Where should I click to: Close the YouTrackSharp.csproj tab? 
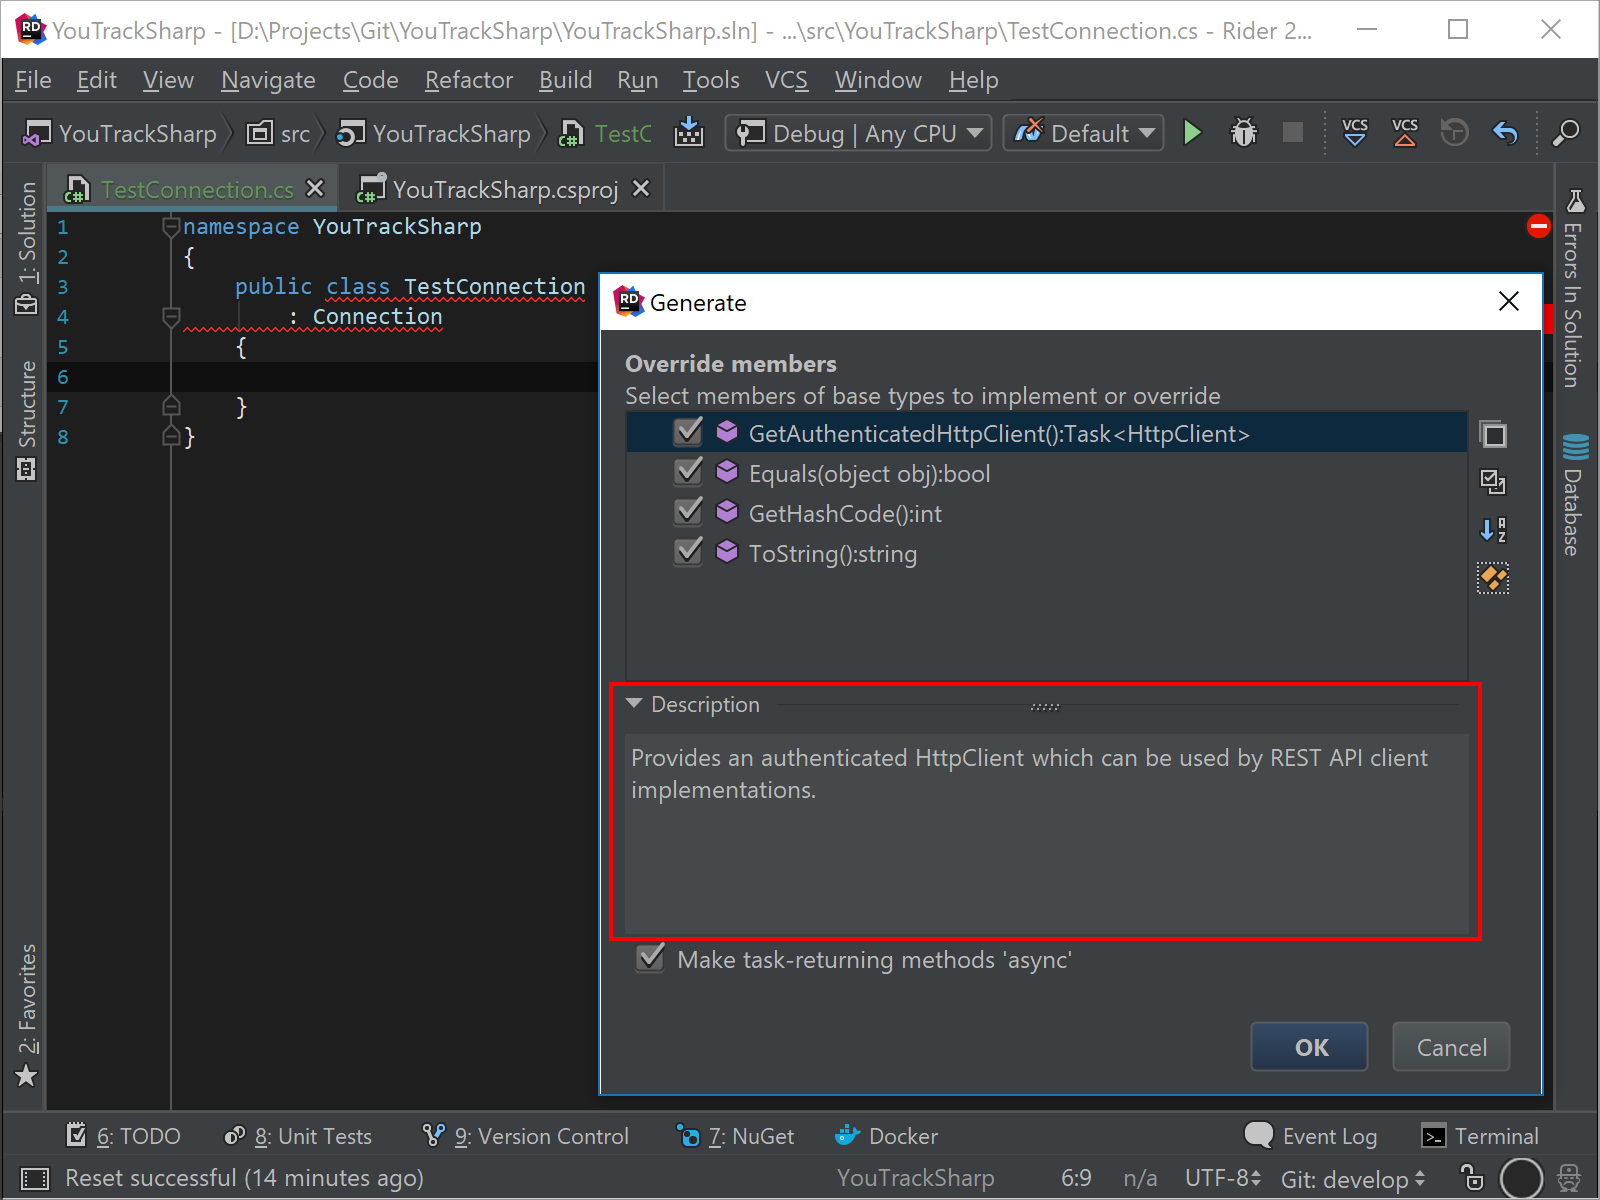[x=641, y=188]
